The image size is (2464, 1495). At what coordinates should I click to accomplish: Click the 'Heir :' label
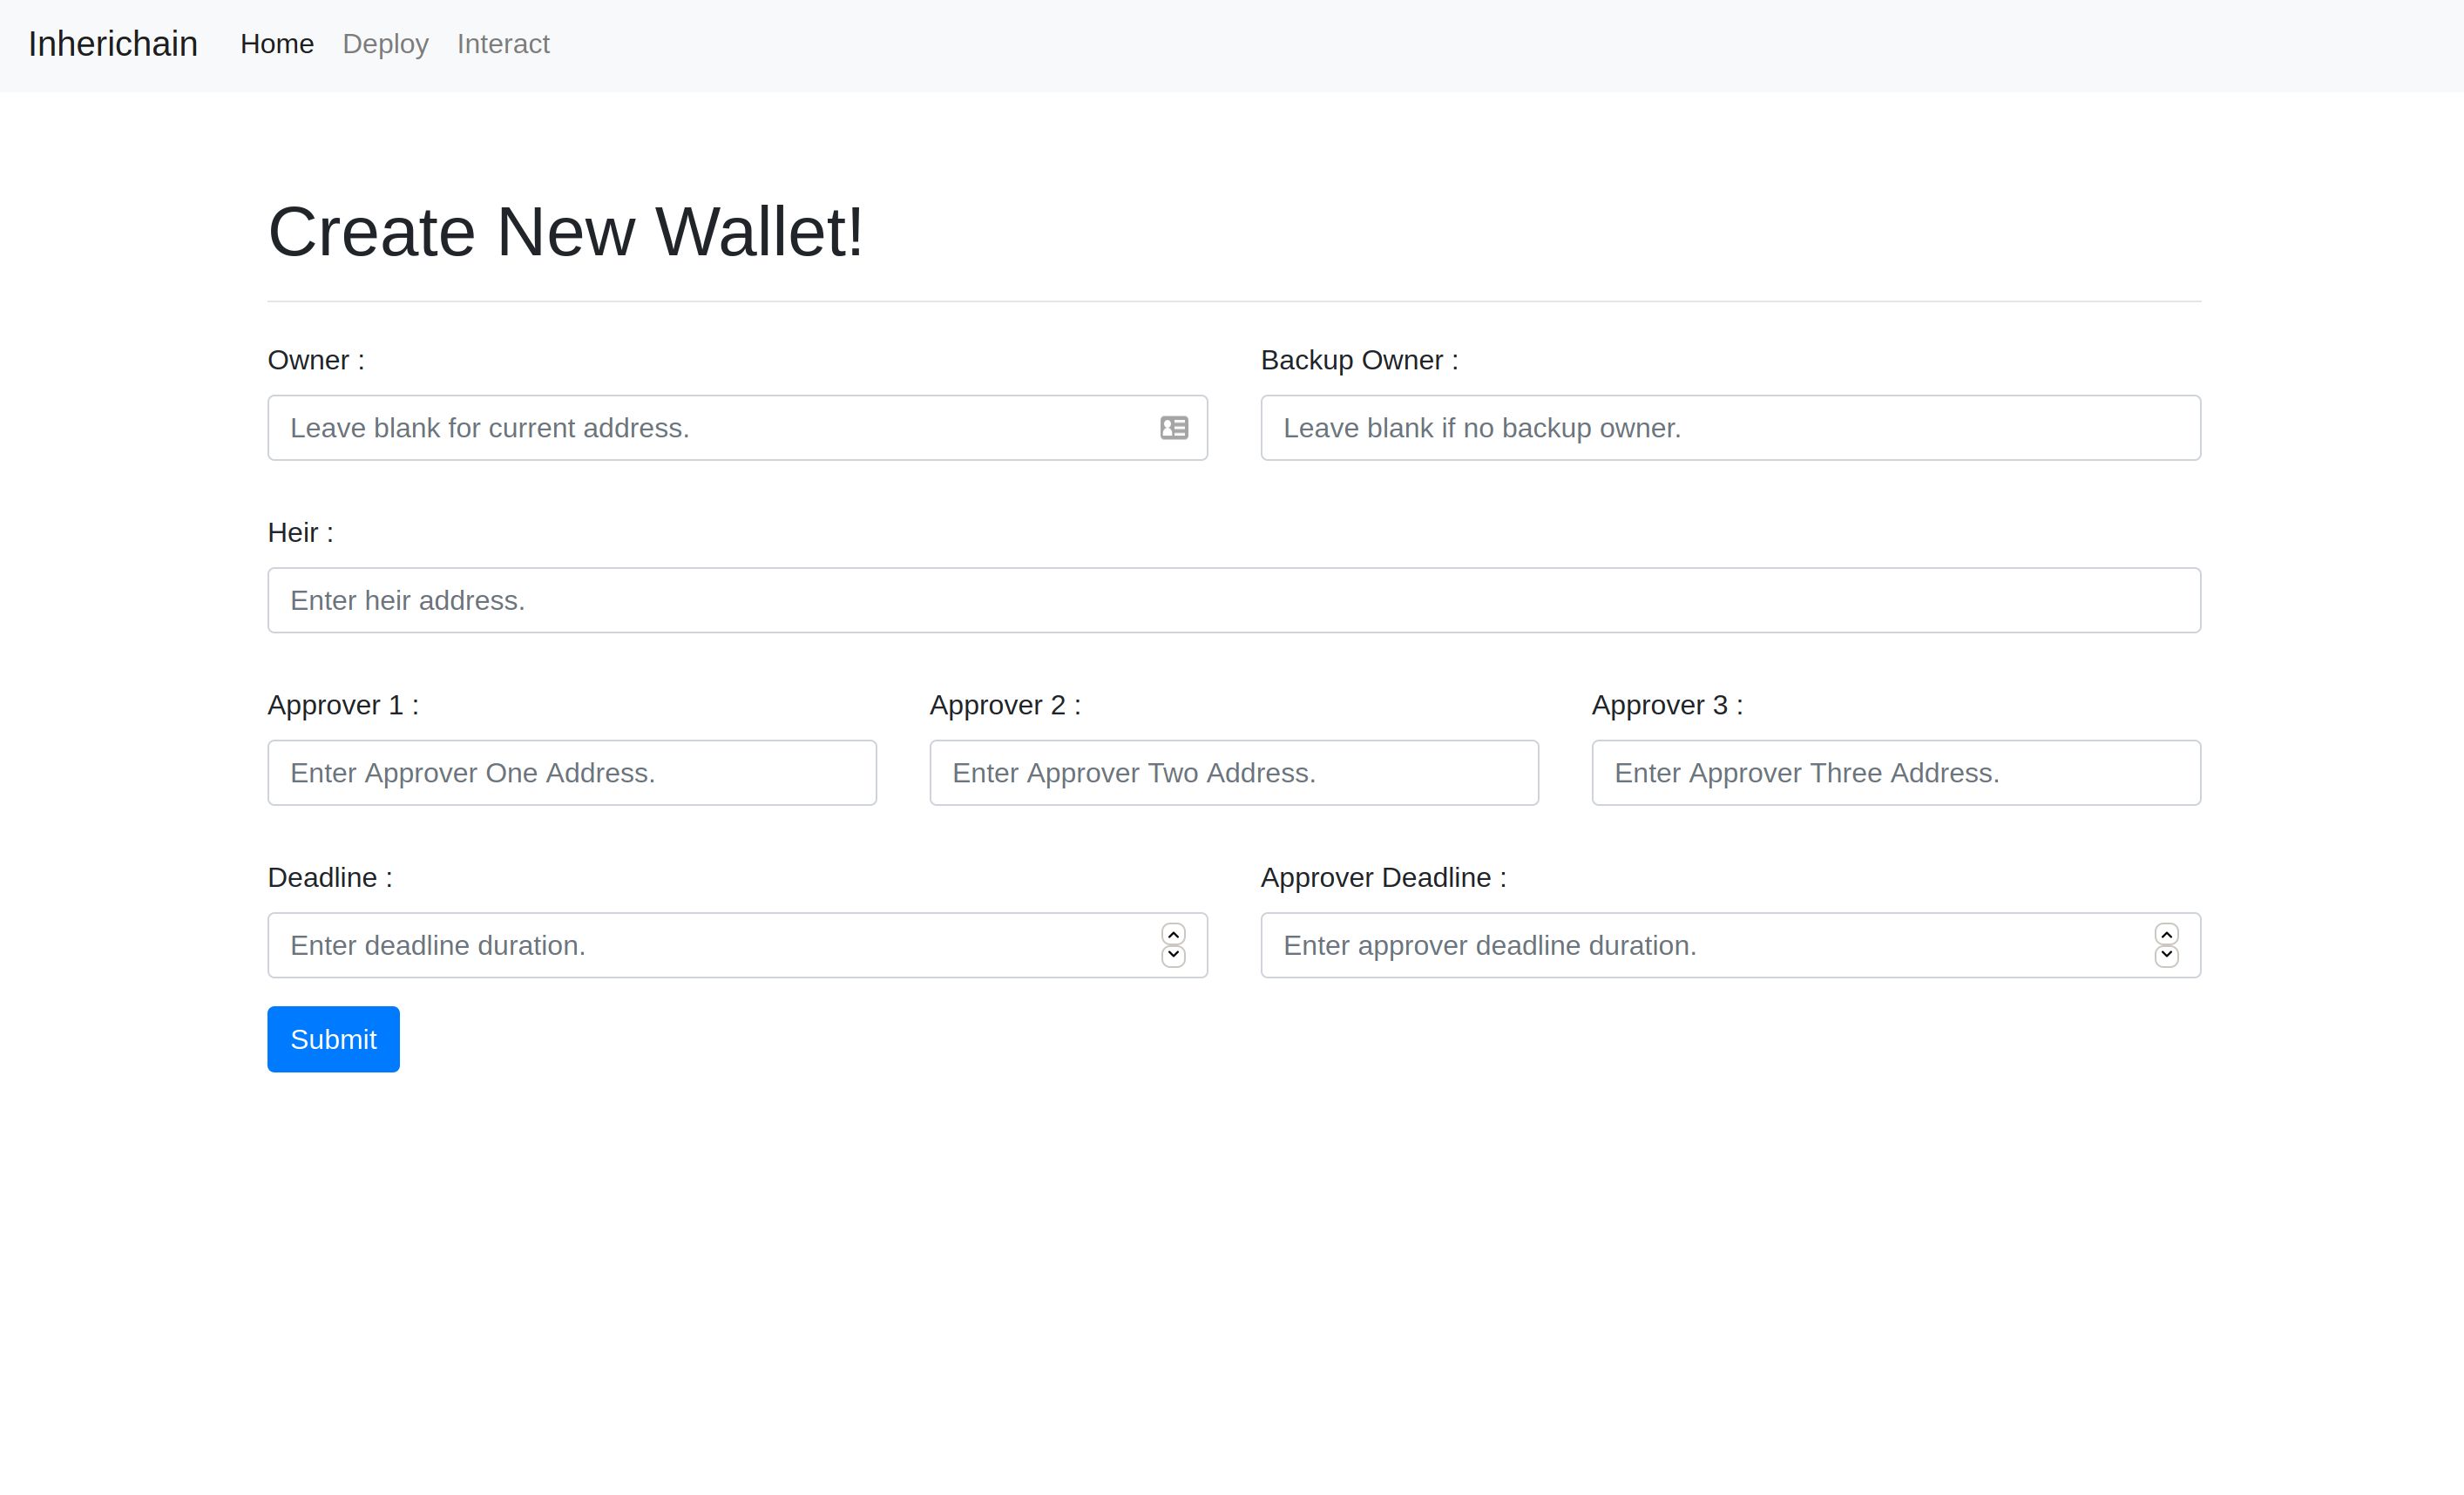click(300, 532)
